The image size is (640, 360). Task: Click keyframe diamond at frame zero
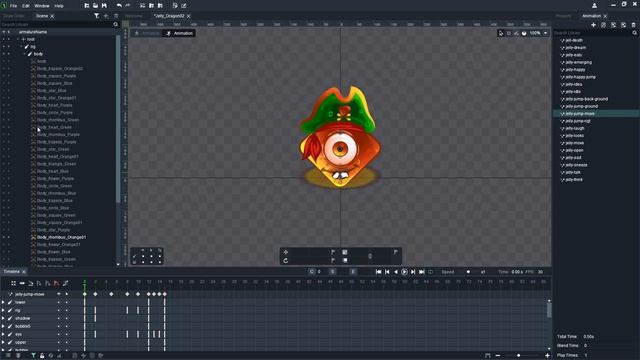coord(84,294)
